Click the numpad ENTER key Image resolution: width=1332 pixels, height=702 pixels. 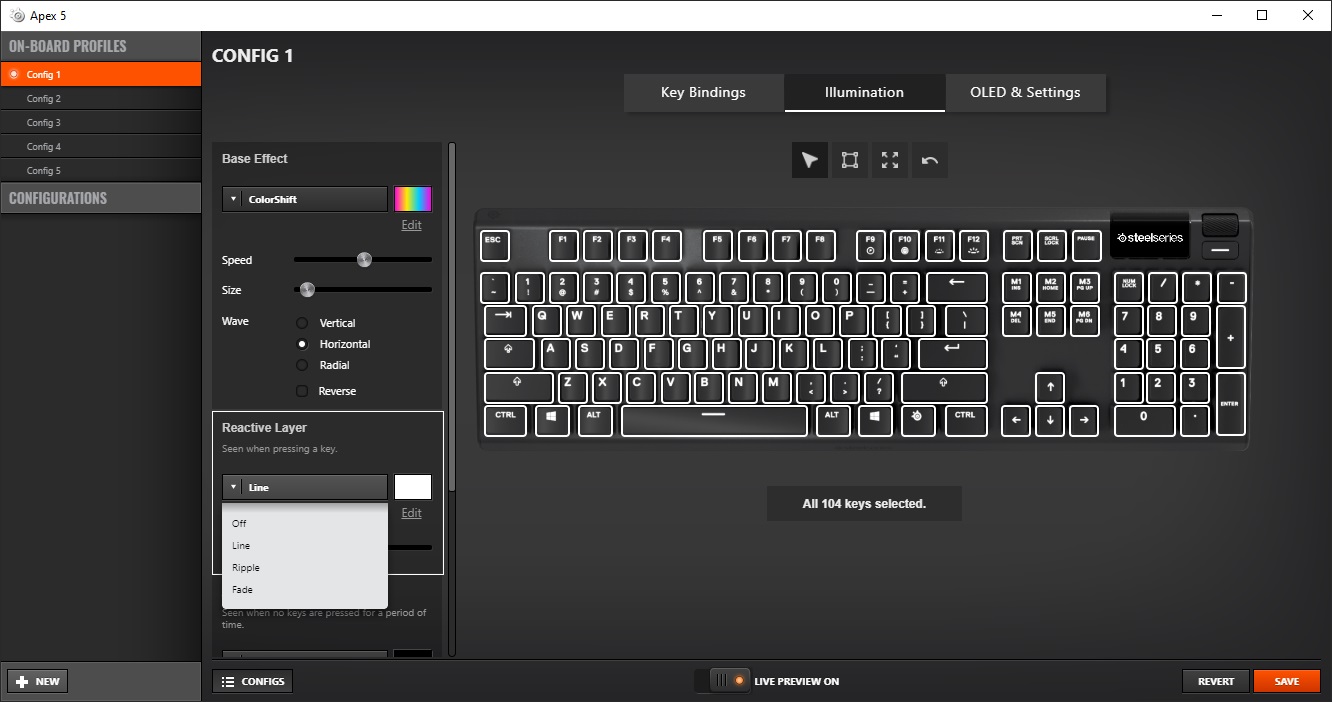[1231, 404]
